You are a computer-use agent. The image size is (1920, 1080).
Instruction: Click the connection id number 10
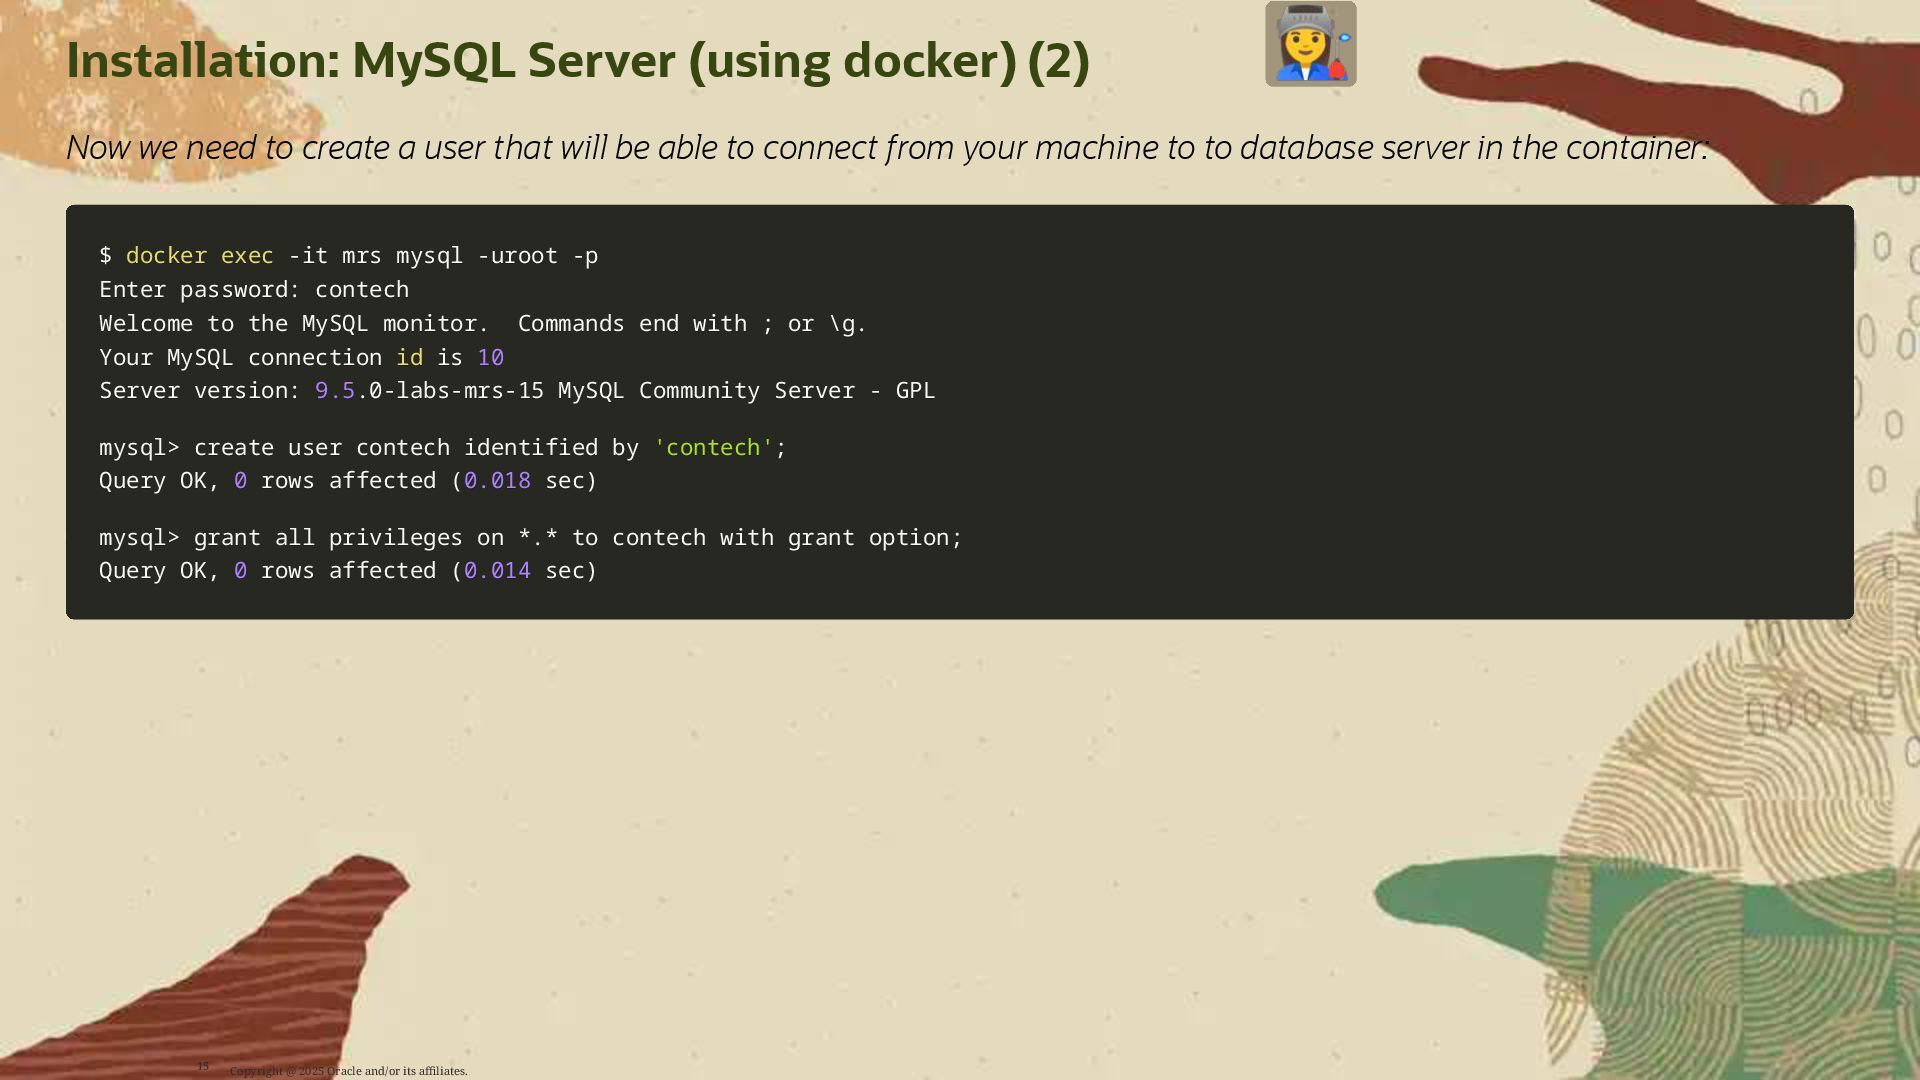click(490, 358)
